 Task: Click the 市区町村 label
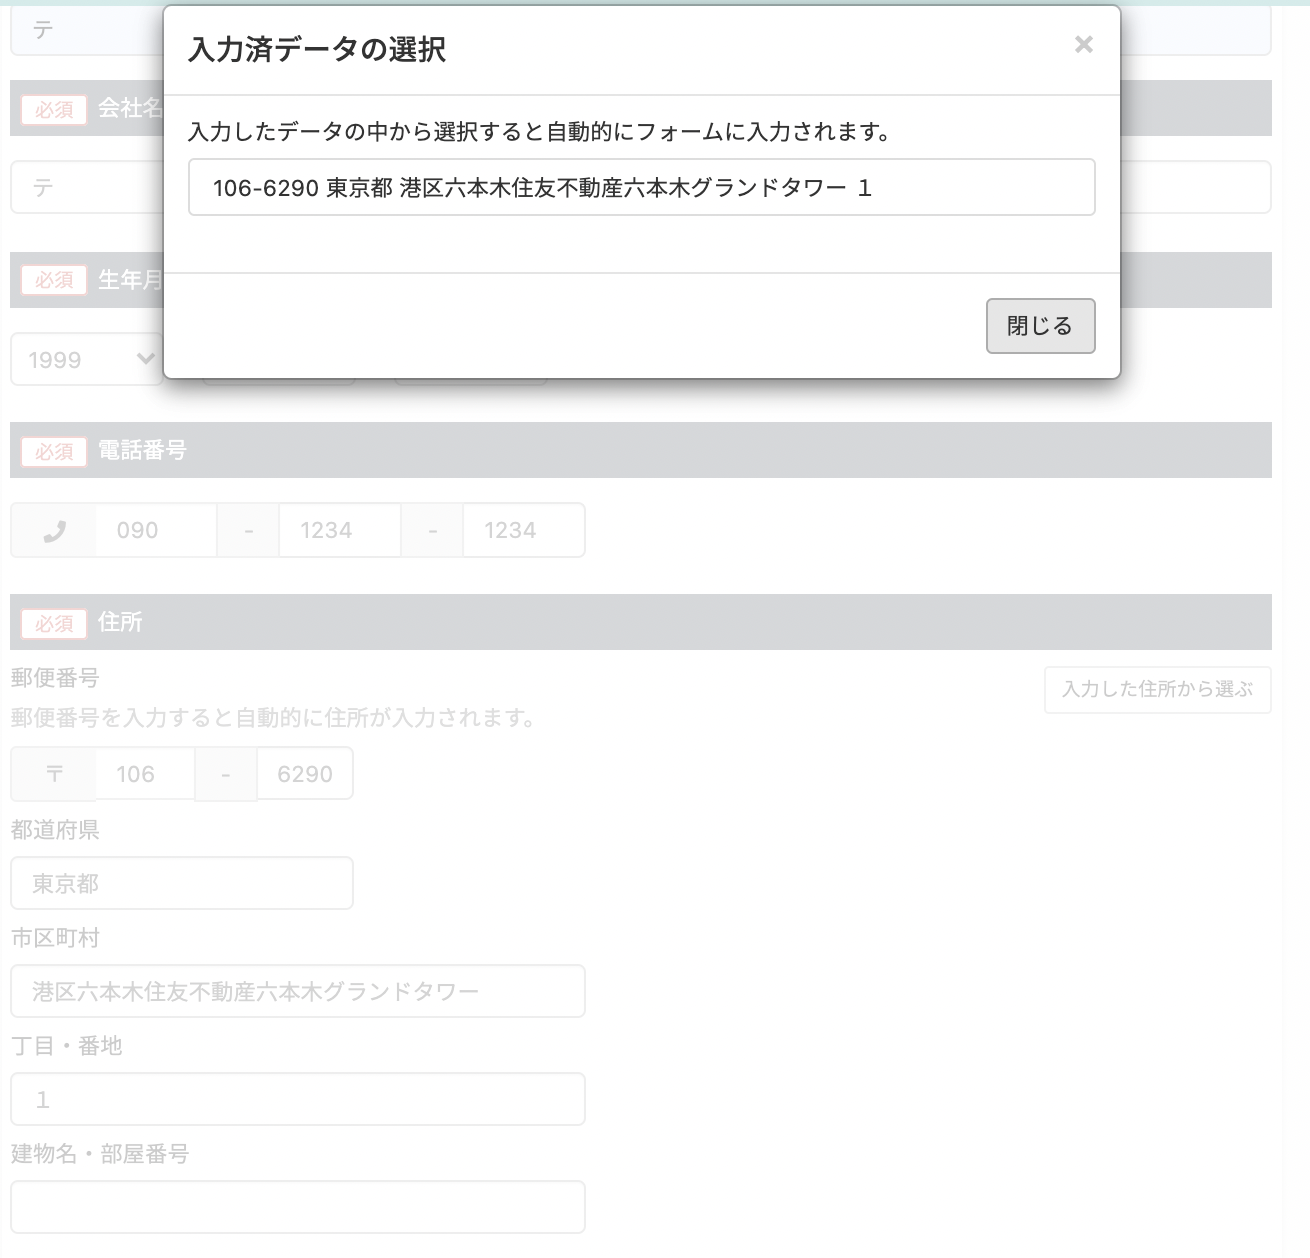55,938
